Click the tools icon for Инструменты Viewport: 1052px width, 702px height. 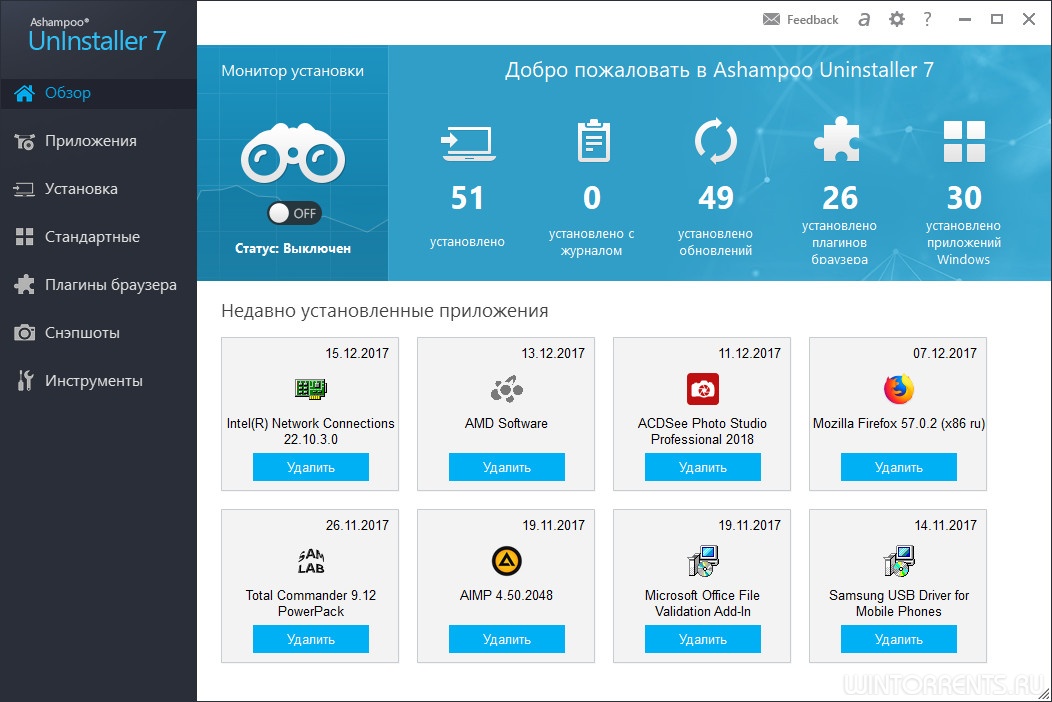point(25,381)
